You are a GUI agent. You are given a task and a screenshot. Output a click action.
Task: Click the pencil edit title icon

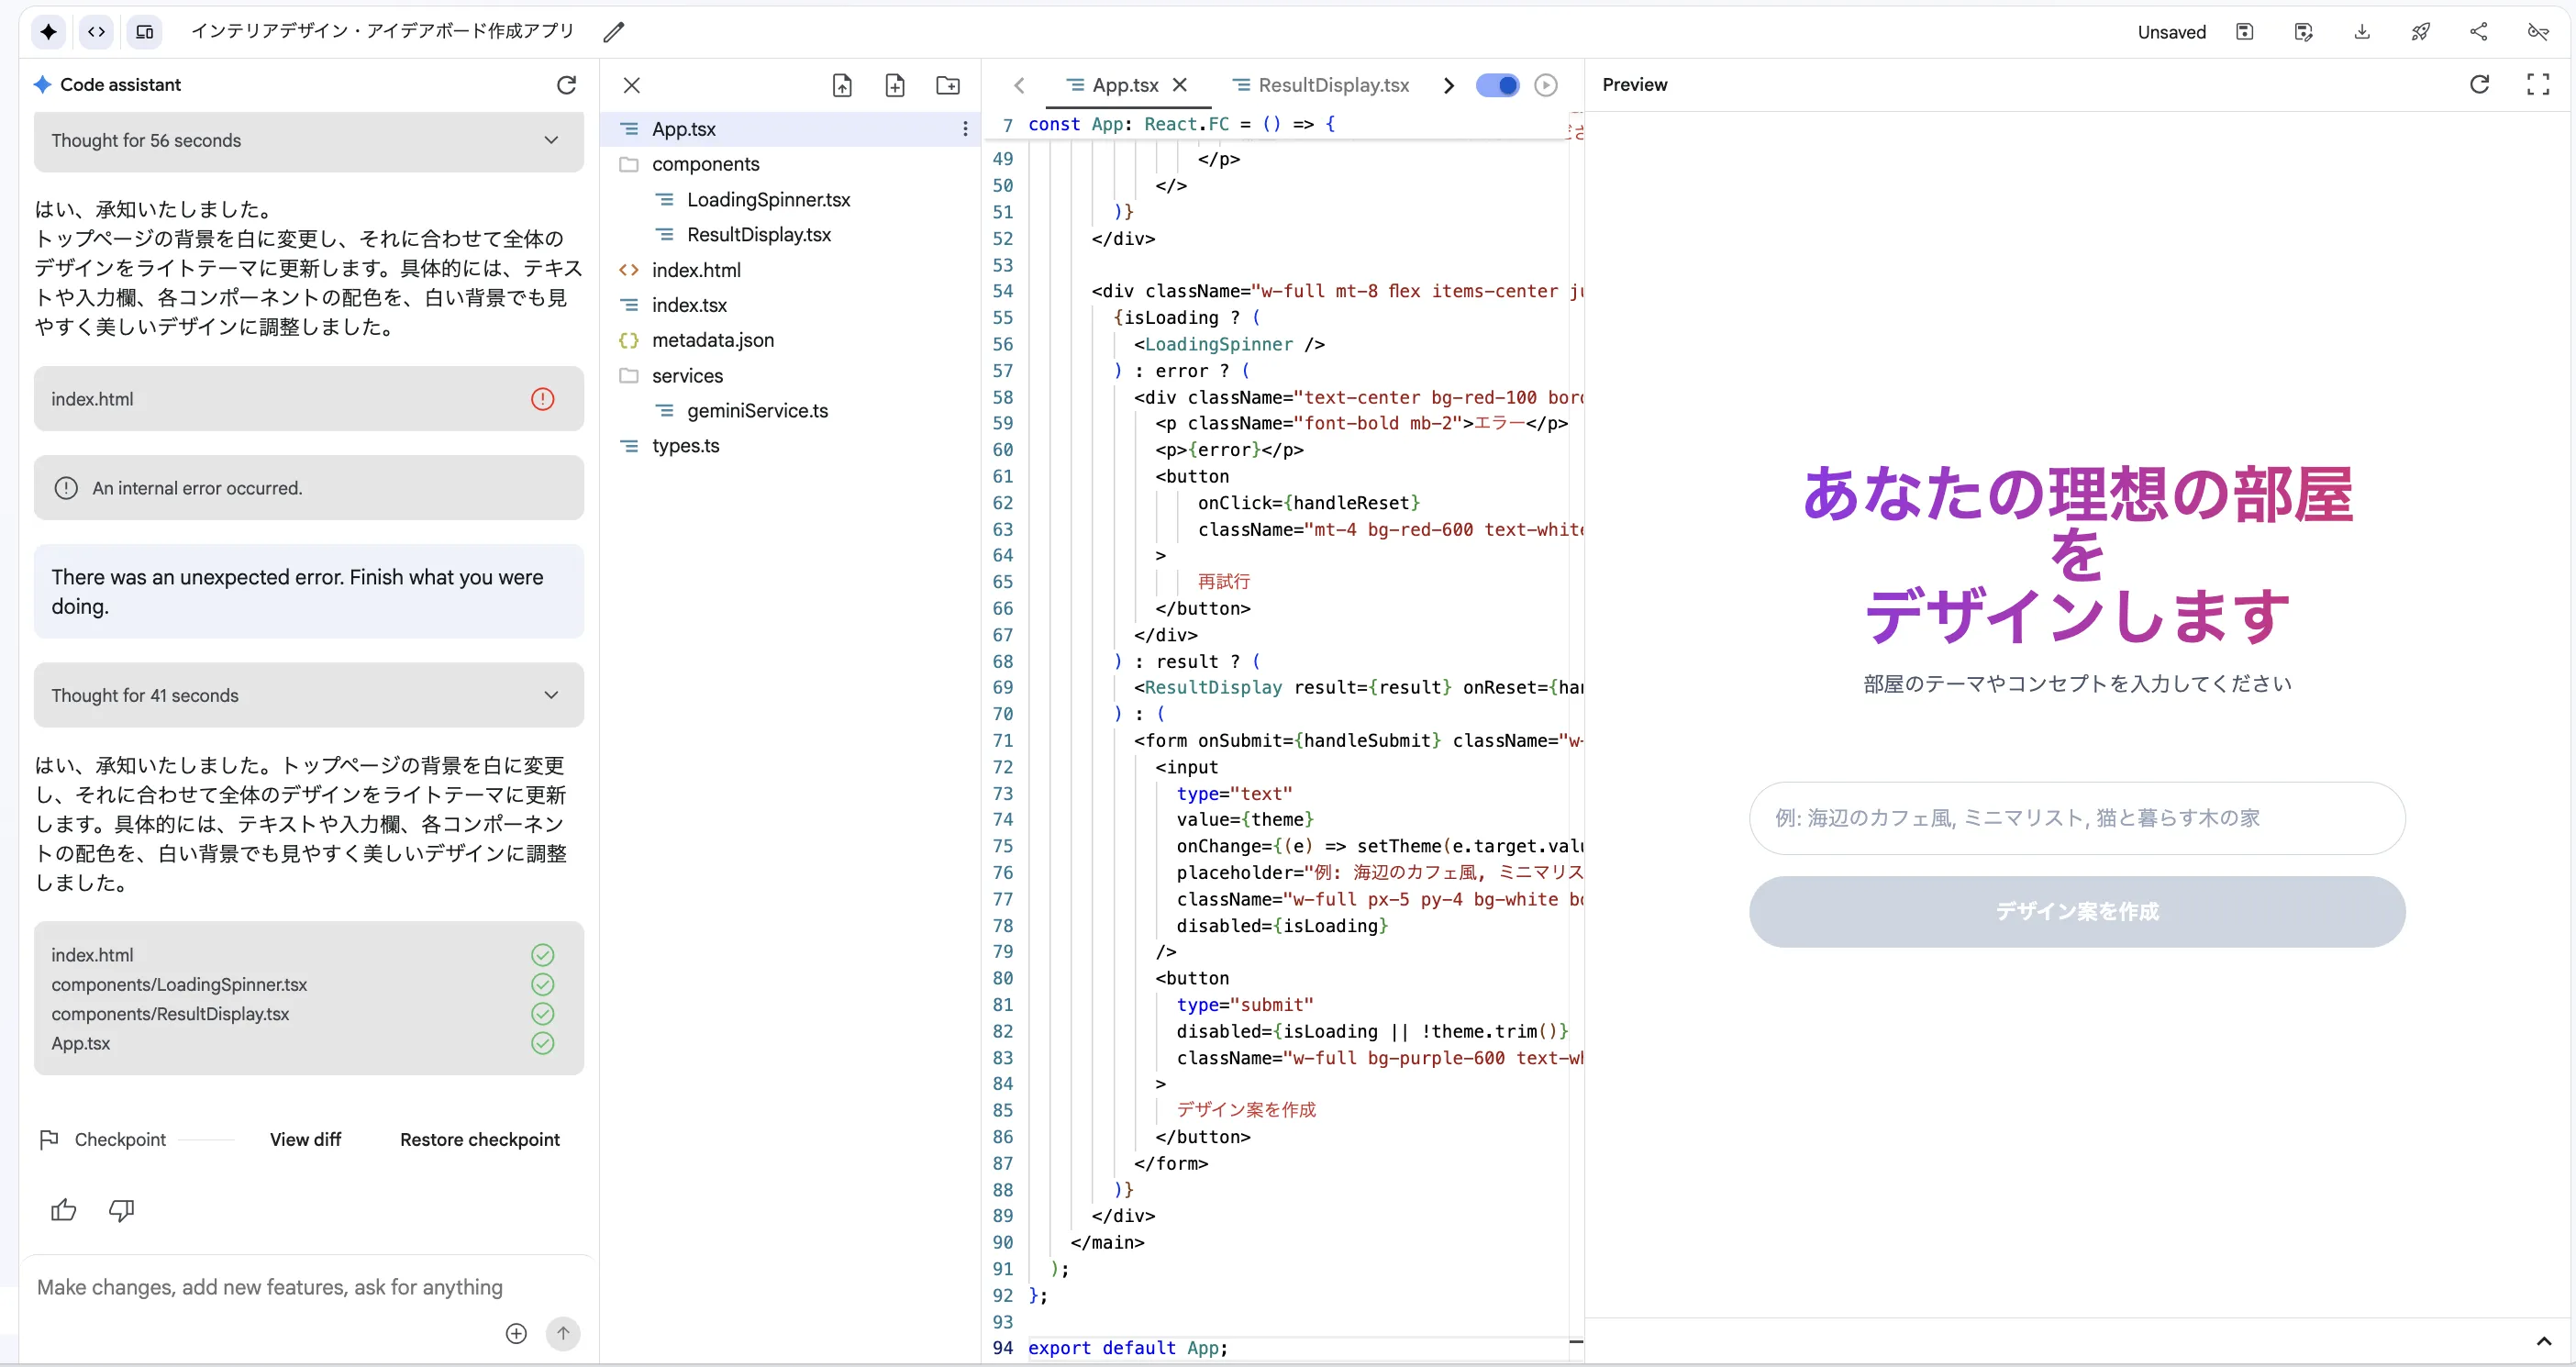coord(614,32)
